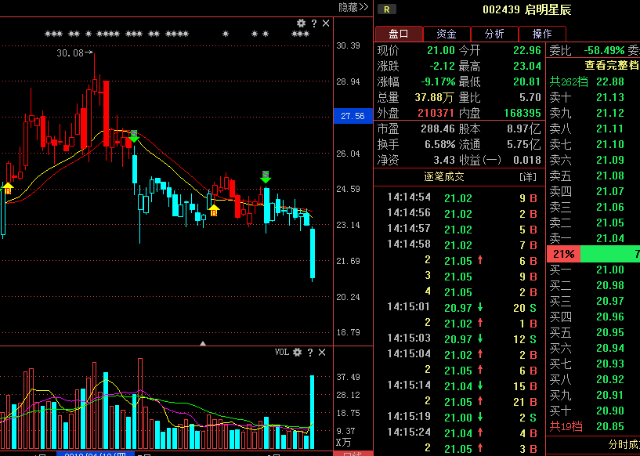Select the 卖十 ask price 21.13
Screen dimensions: 640x456
[x=610, y=97]
